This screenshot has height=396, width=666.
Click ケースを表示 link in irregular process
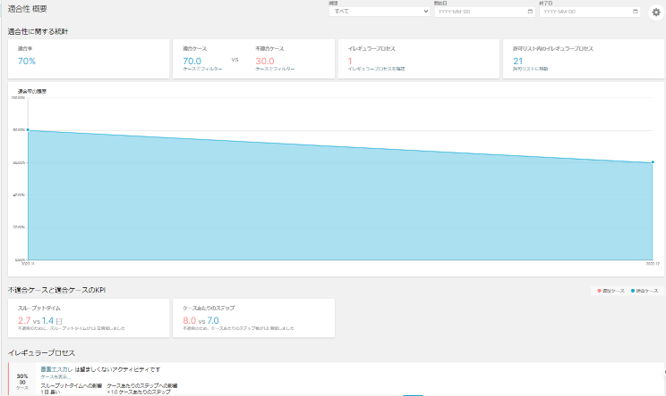point(55,377)
